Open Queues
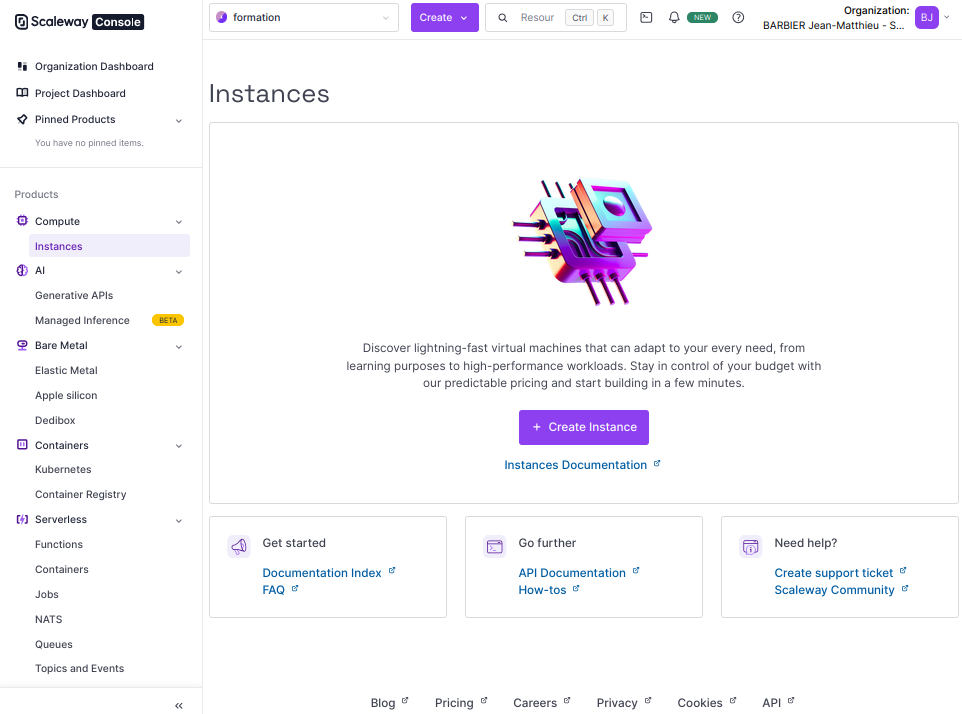This screenshot has width=962, height=714. (53, 644)
